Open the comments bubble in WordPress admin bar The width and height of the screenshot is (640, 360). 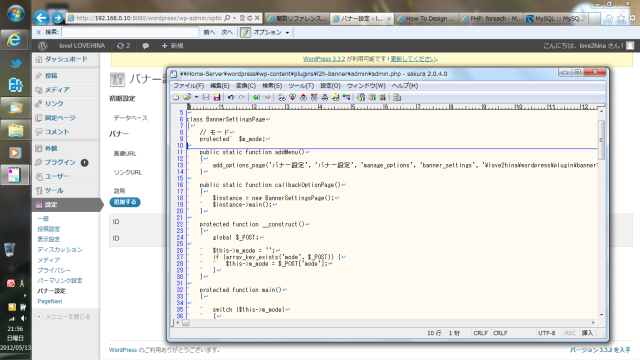[x=145, y=46]
